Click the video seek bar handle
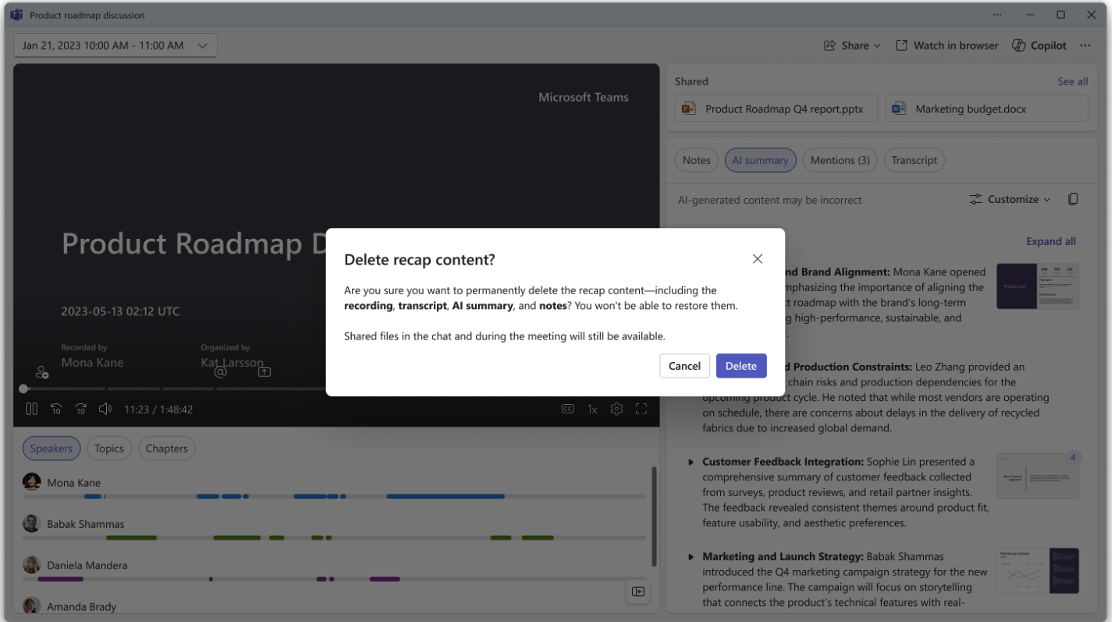1112x622 pixels. pos(23,389)
